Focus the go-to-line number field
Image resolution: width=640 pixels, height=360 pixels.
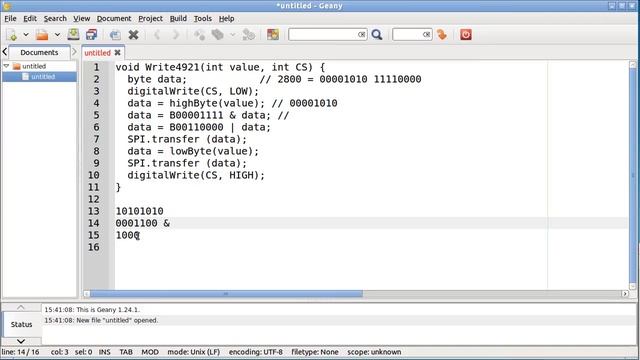407,35
